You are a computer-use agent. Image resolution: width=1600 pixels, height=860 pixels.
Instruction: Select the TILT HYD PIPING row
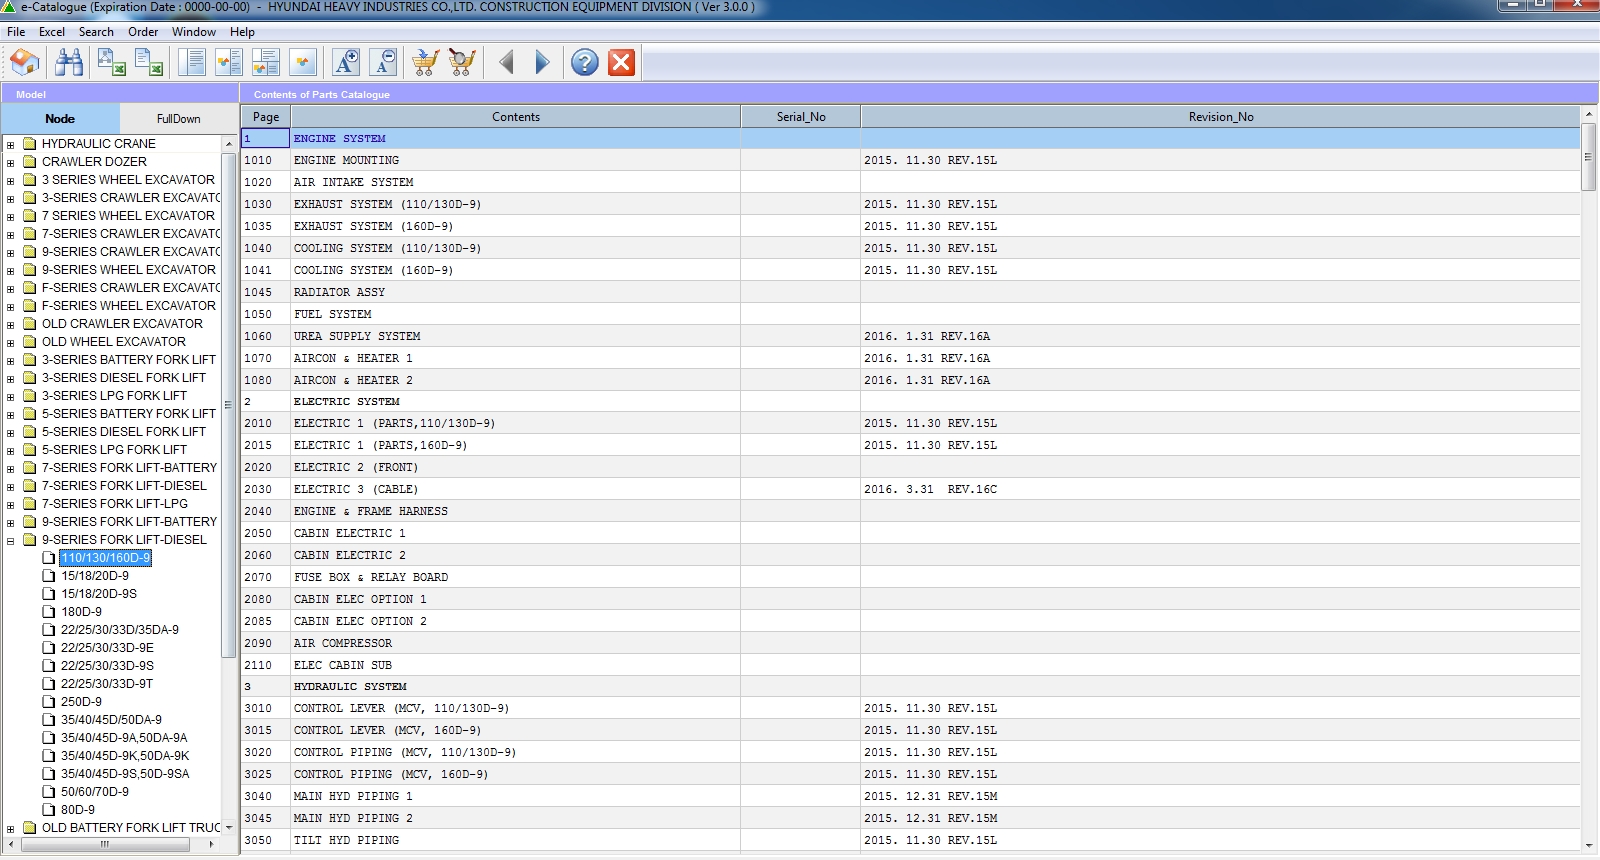(x=911, y=840)
